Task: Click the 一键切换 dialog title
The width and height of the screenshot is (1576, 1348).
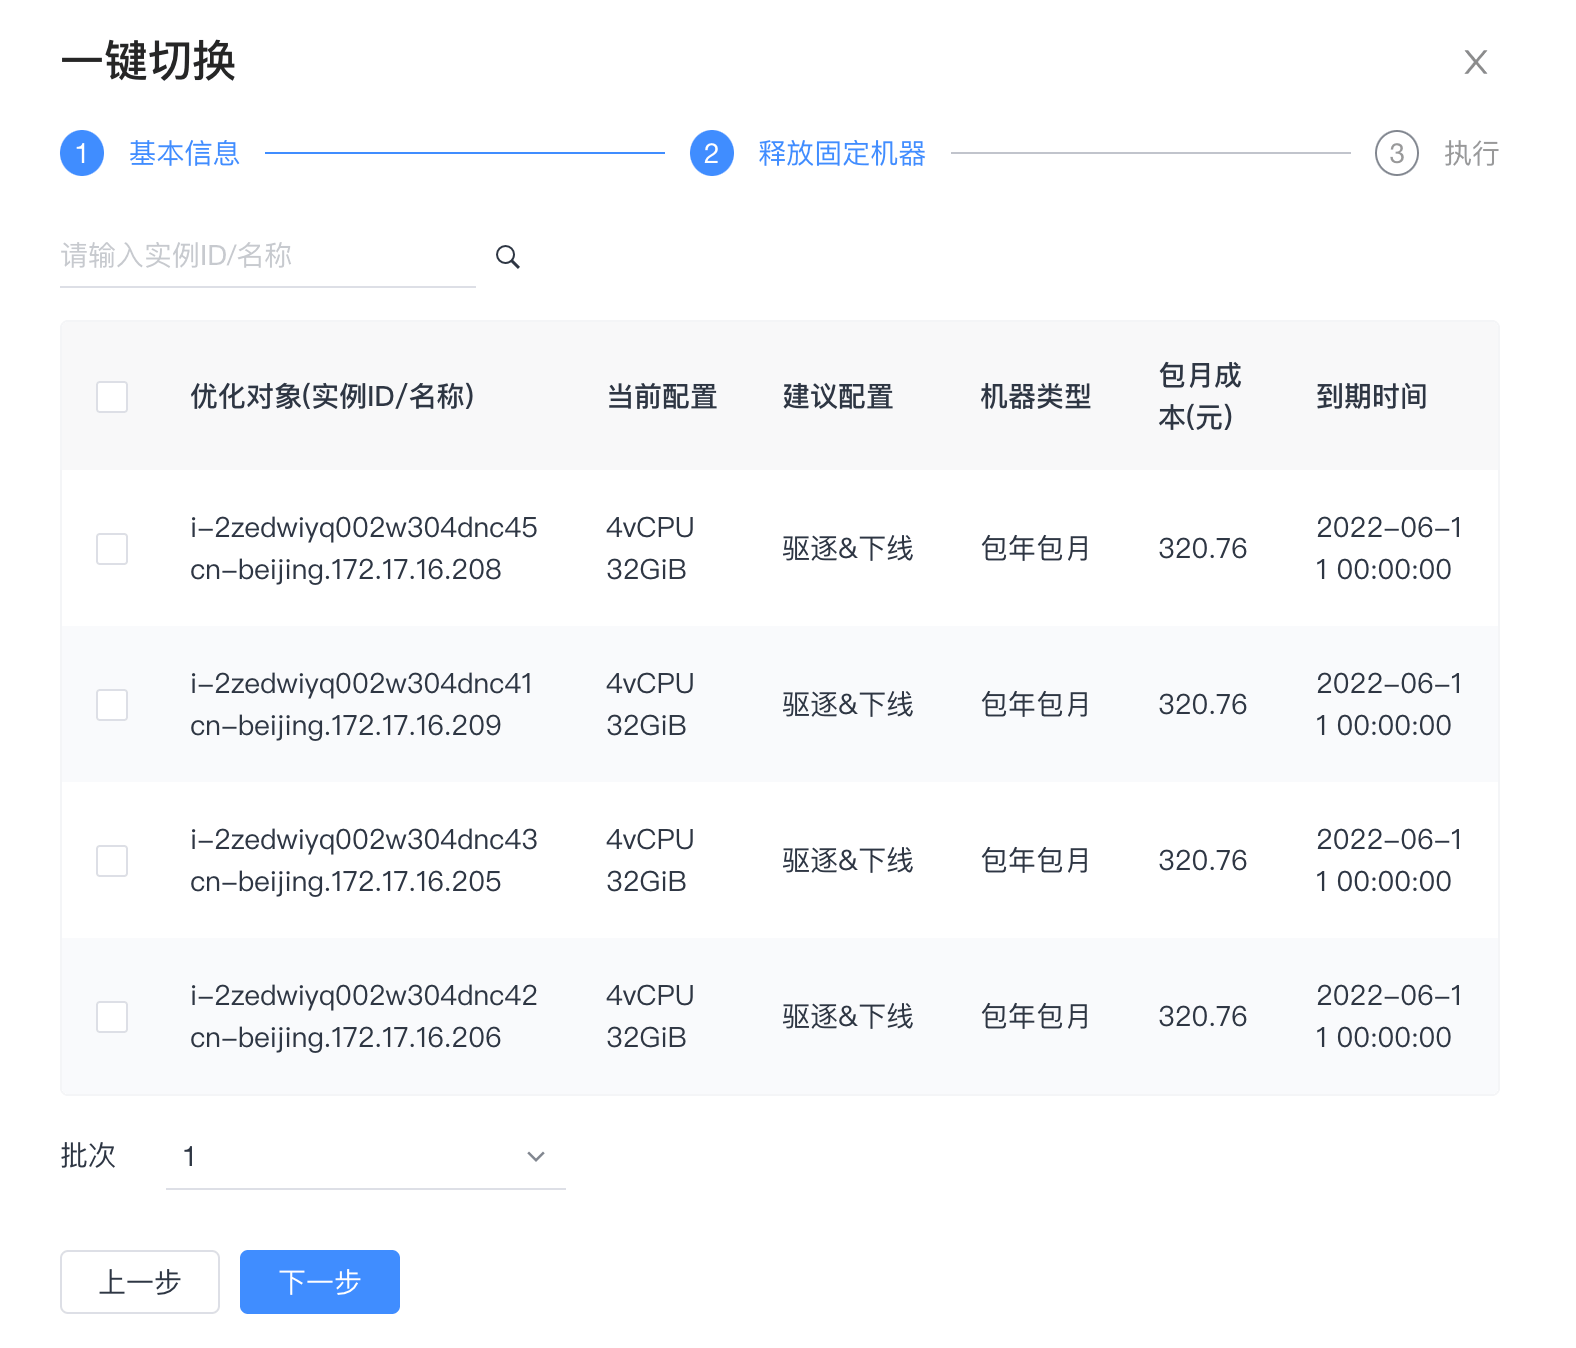Action: click(148, 62)
